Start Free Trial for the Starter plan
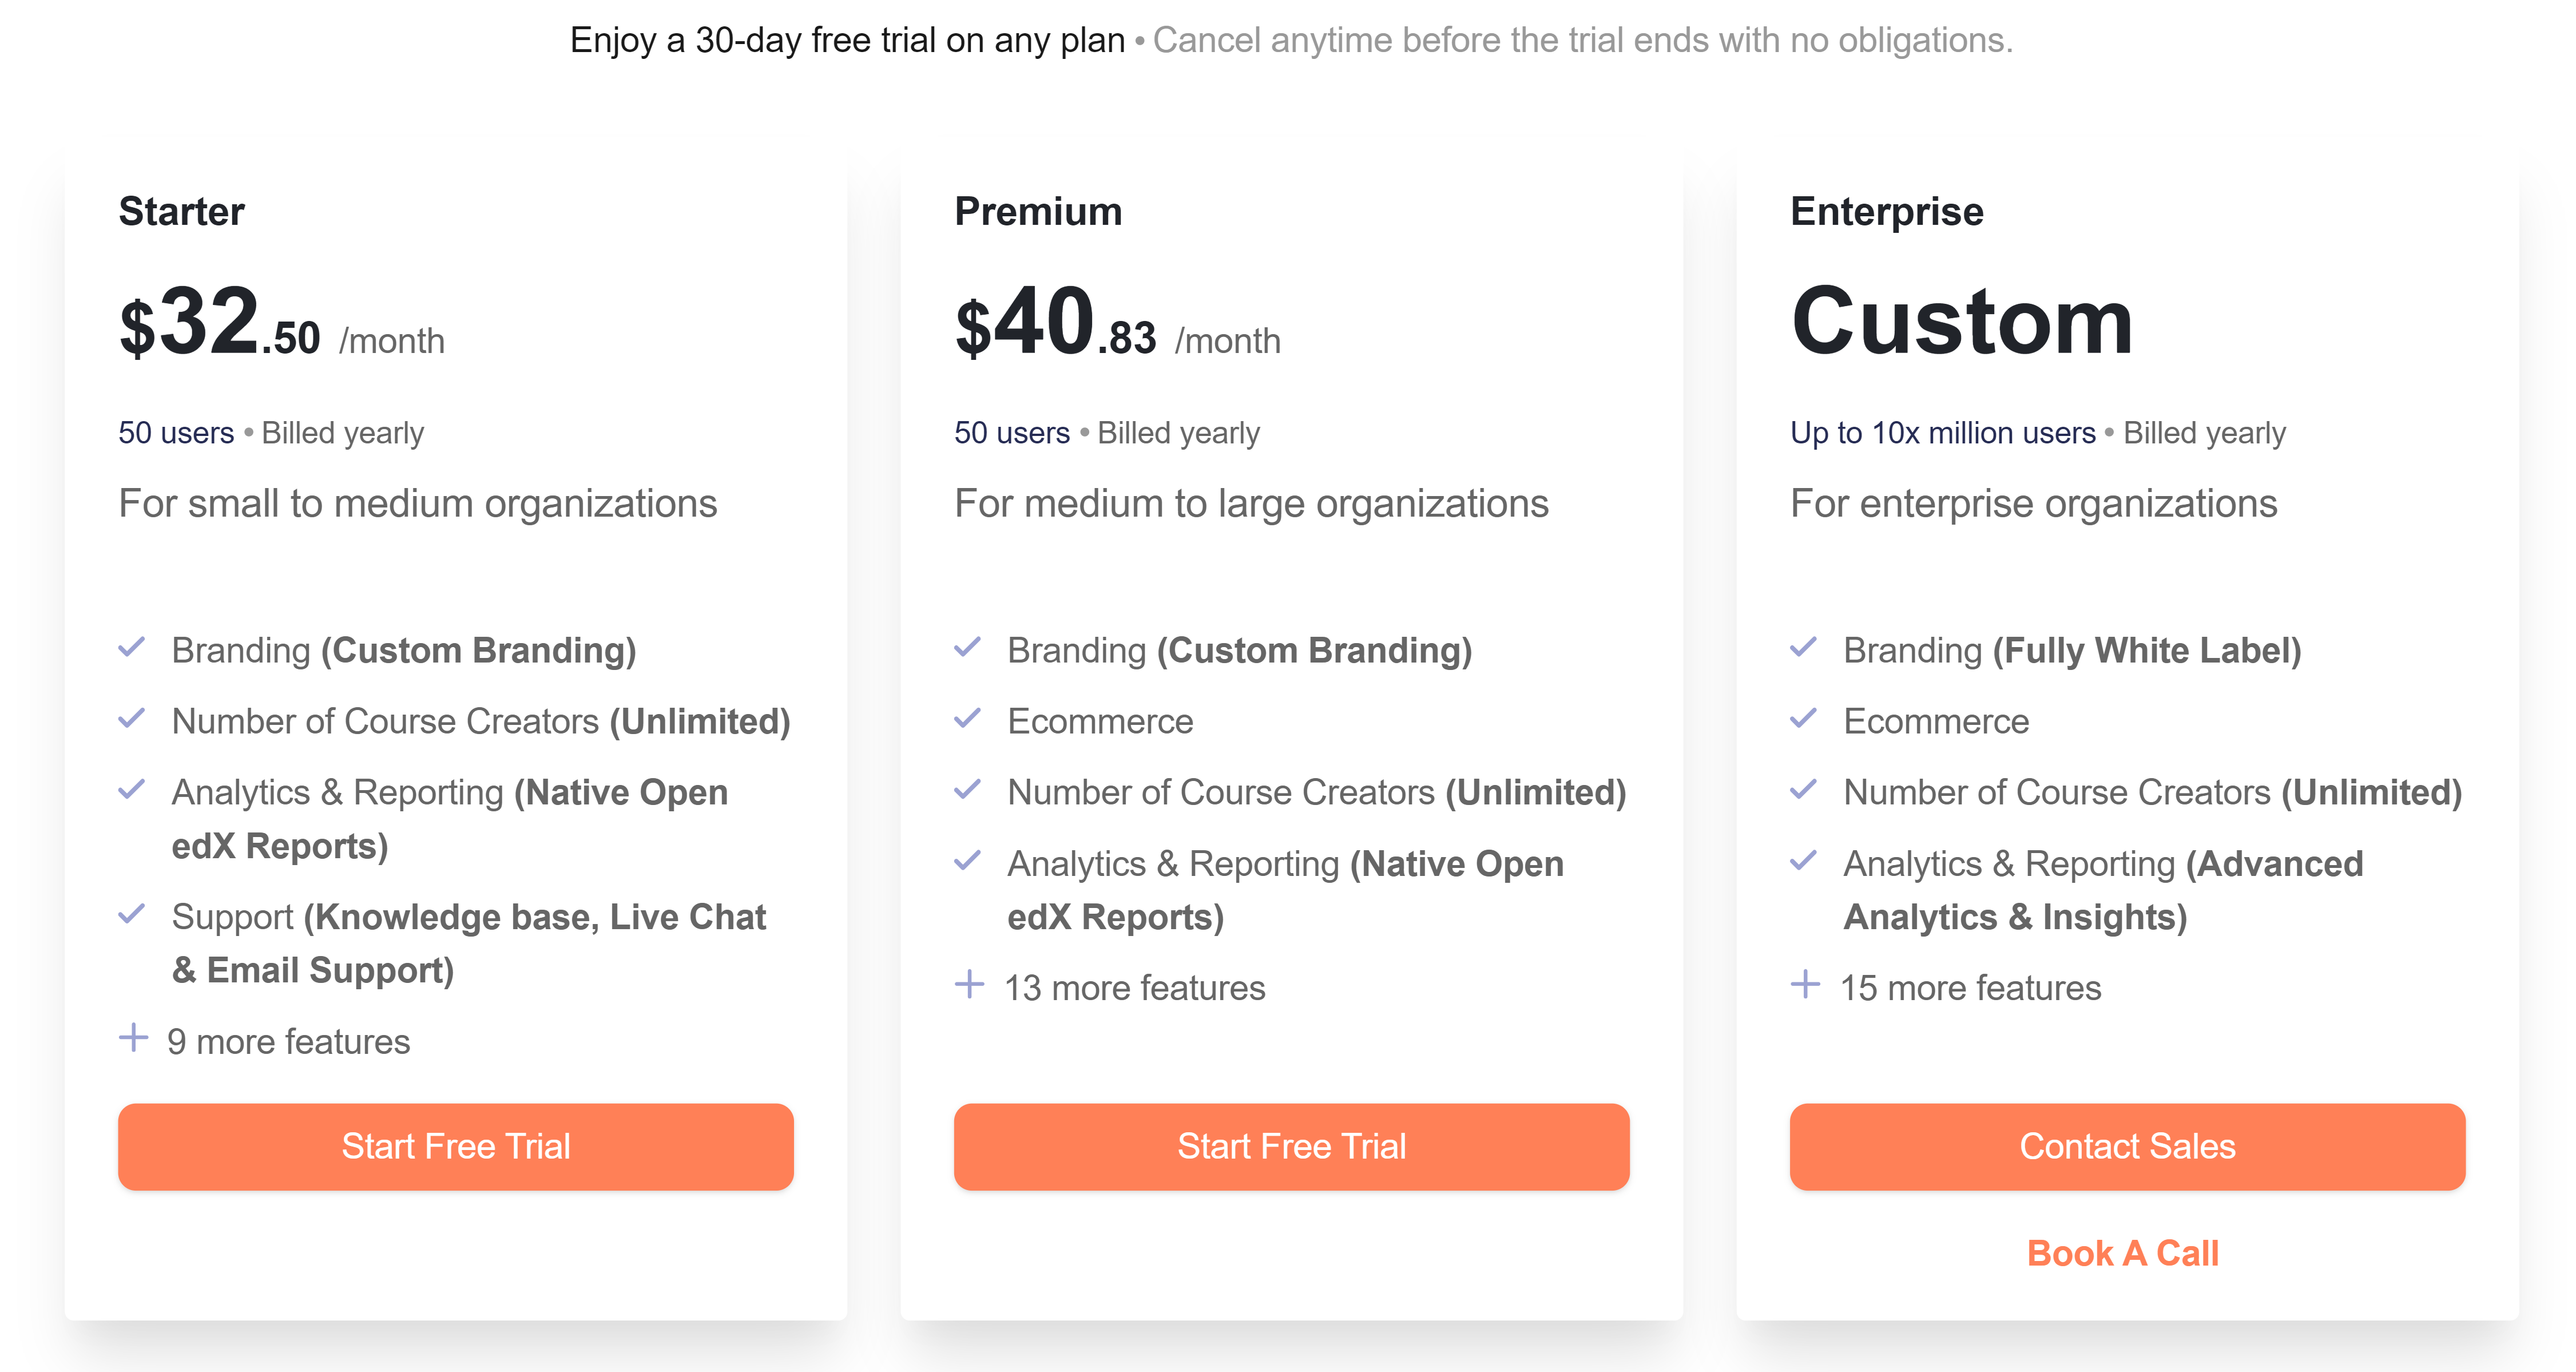This screenshot has height=1372, width=2576. pos(456,1146)
